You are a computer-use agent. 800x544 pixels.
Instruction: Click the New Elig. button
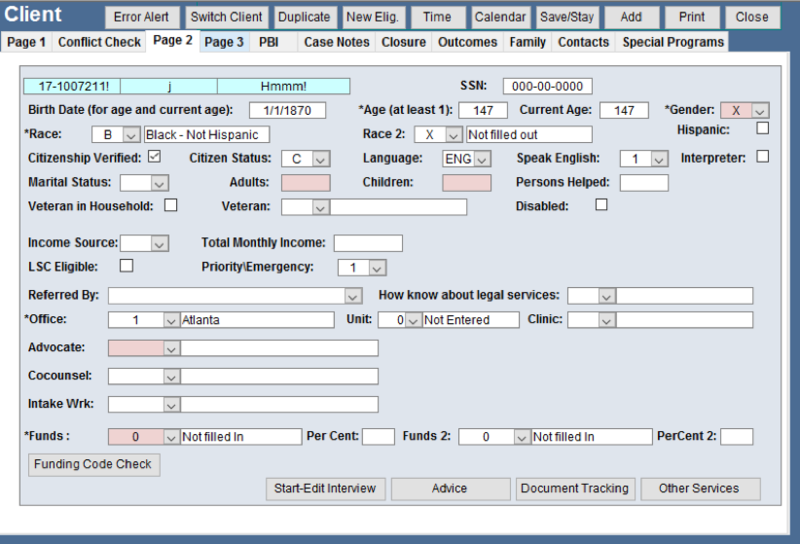371,17
